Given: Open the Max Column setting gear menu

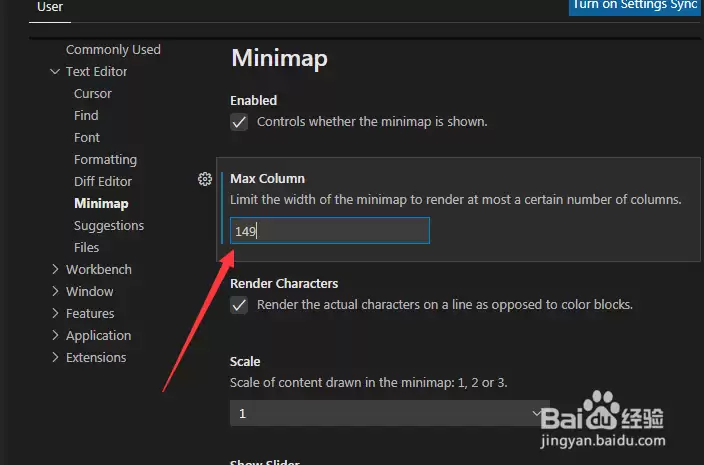Looking at the screenshot, I should pos(205,179).
